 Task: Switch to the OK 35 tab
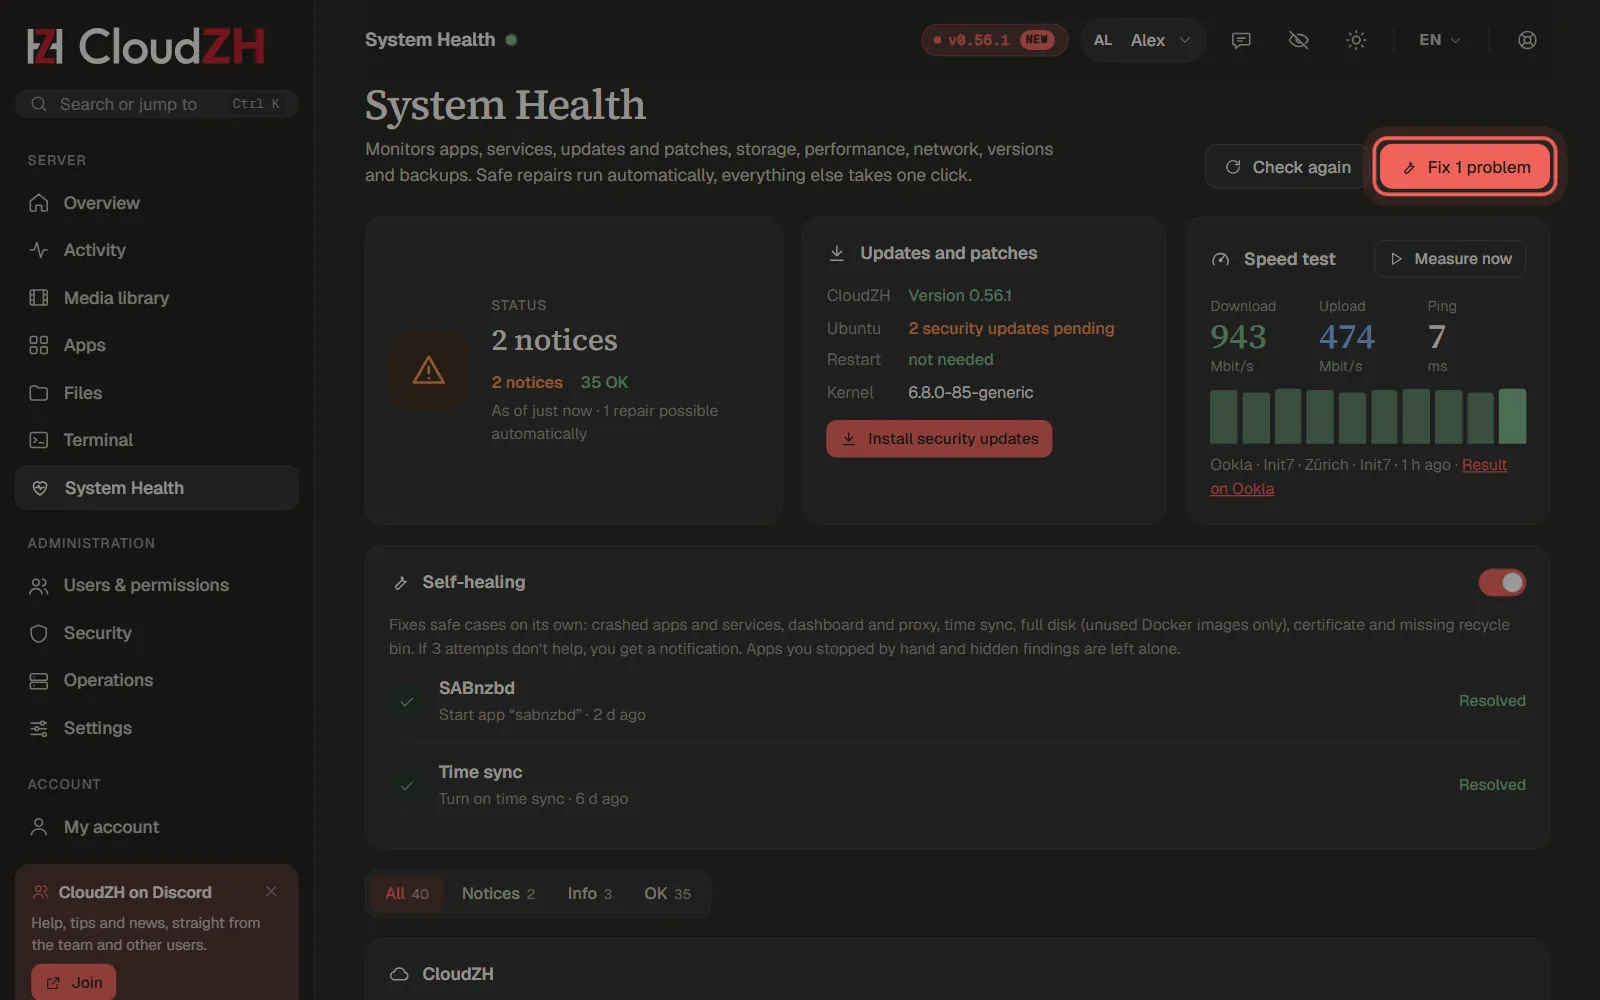pos(667,893)
